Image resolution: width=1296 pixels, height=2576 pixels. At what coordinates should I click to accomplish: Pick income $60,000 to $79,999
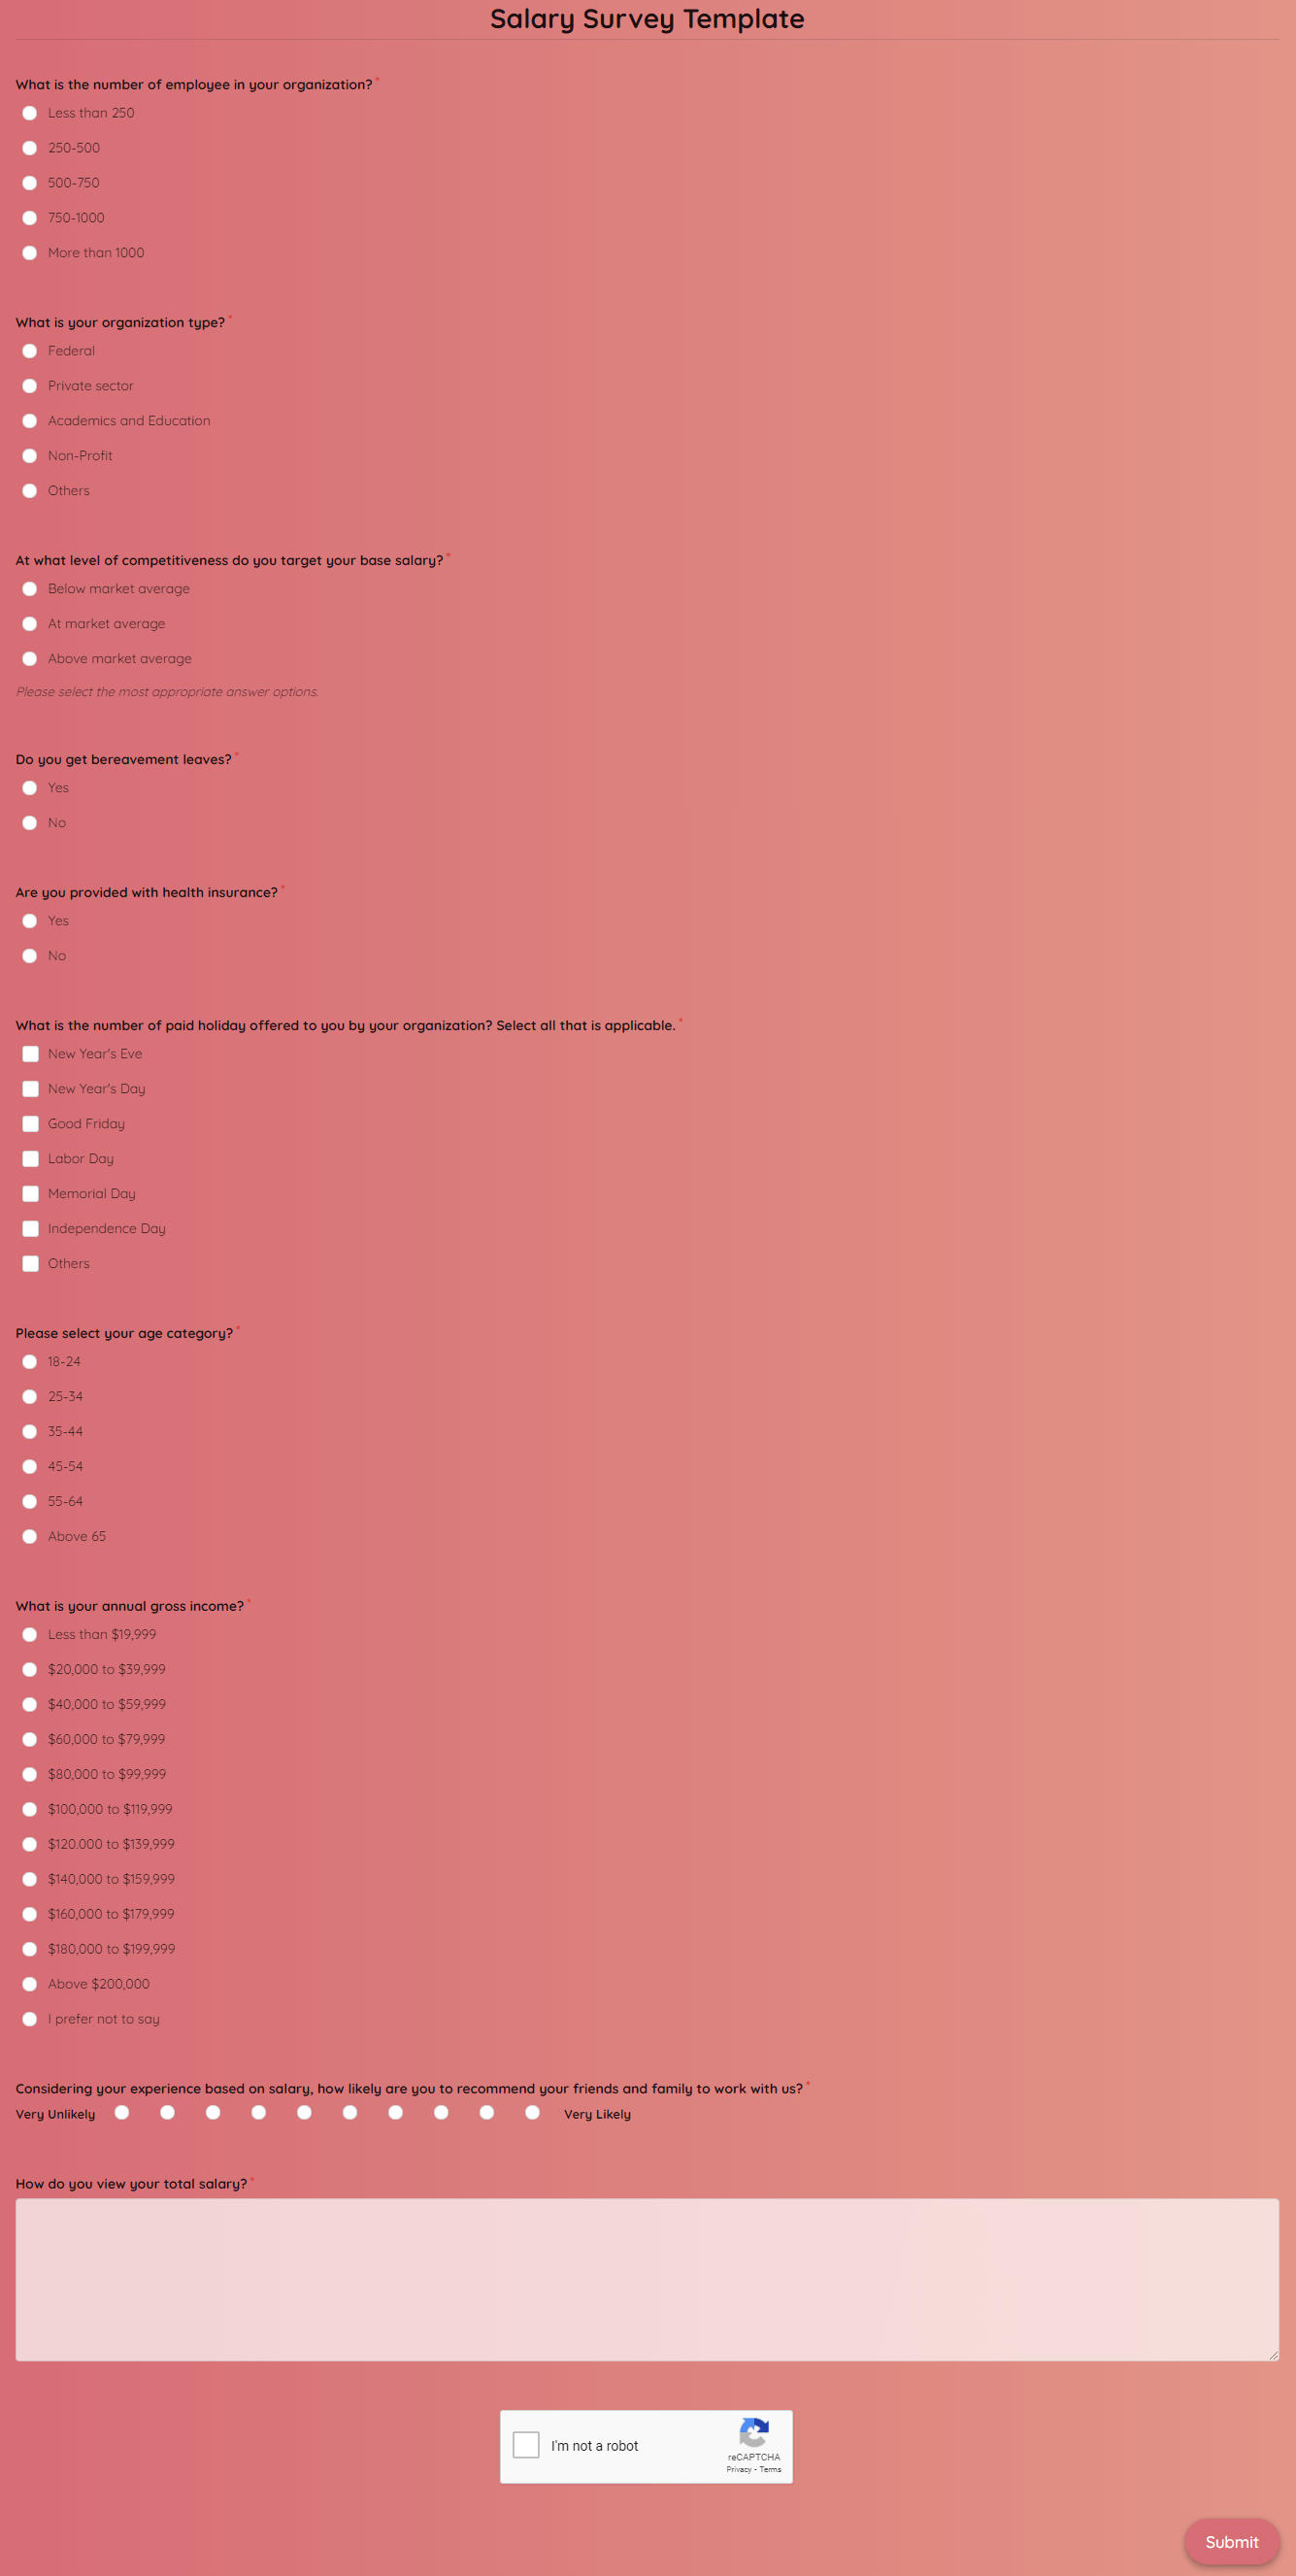(x=30, y=1740)
